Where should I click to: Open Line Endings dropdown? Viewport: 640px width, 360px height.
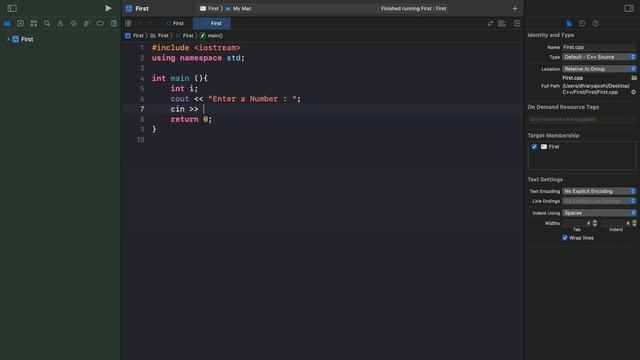click(x=599, y=201)
